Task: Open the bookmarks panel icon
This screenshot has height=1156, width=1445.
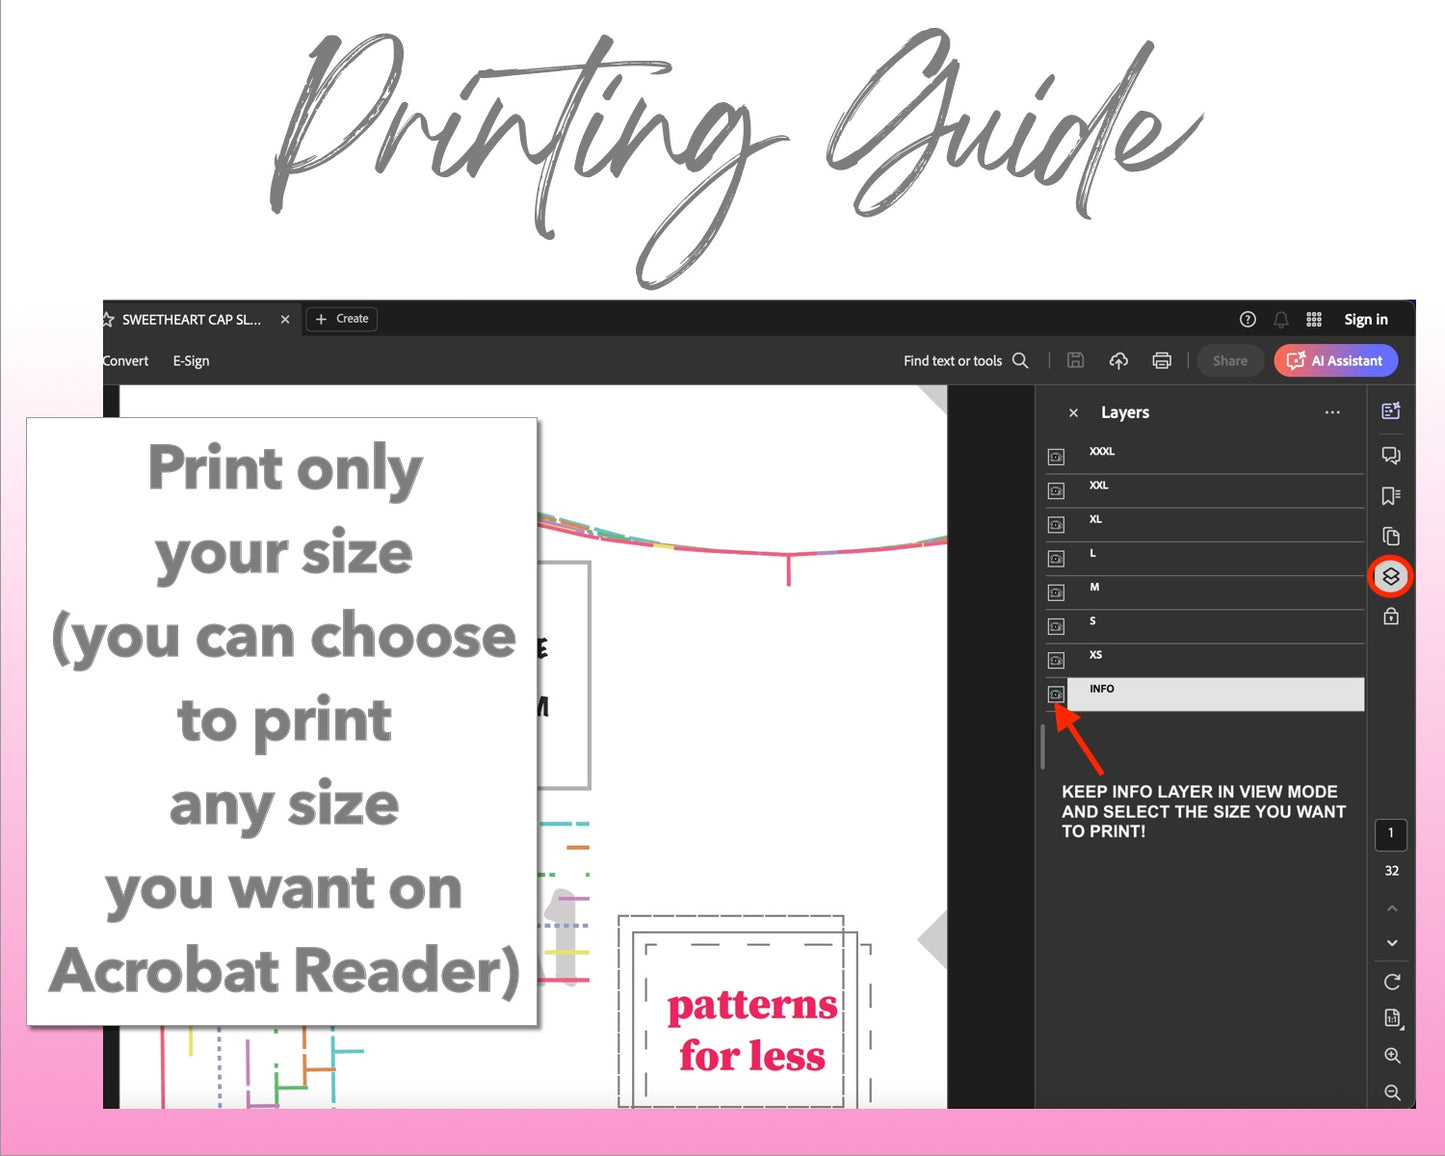Action: [1390, 496]
